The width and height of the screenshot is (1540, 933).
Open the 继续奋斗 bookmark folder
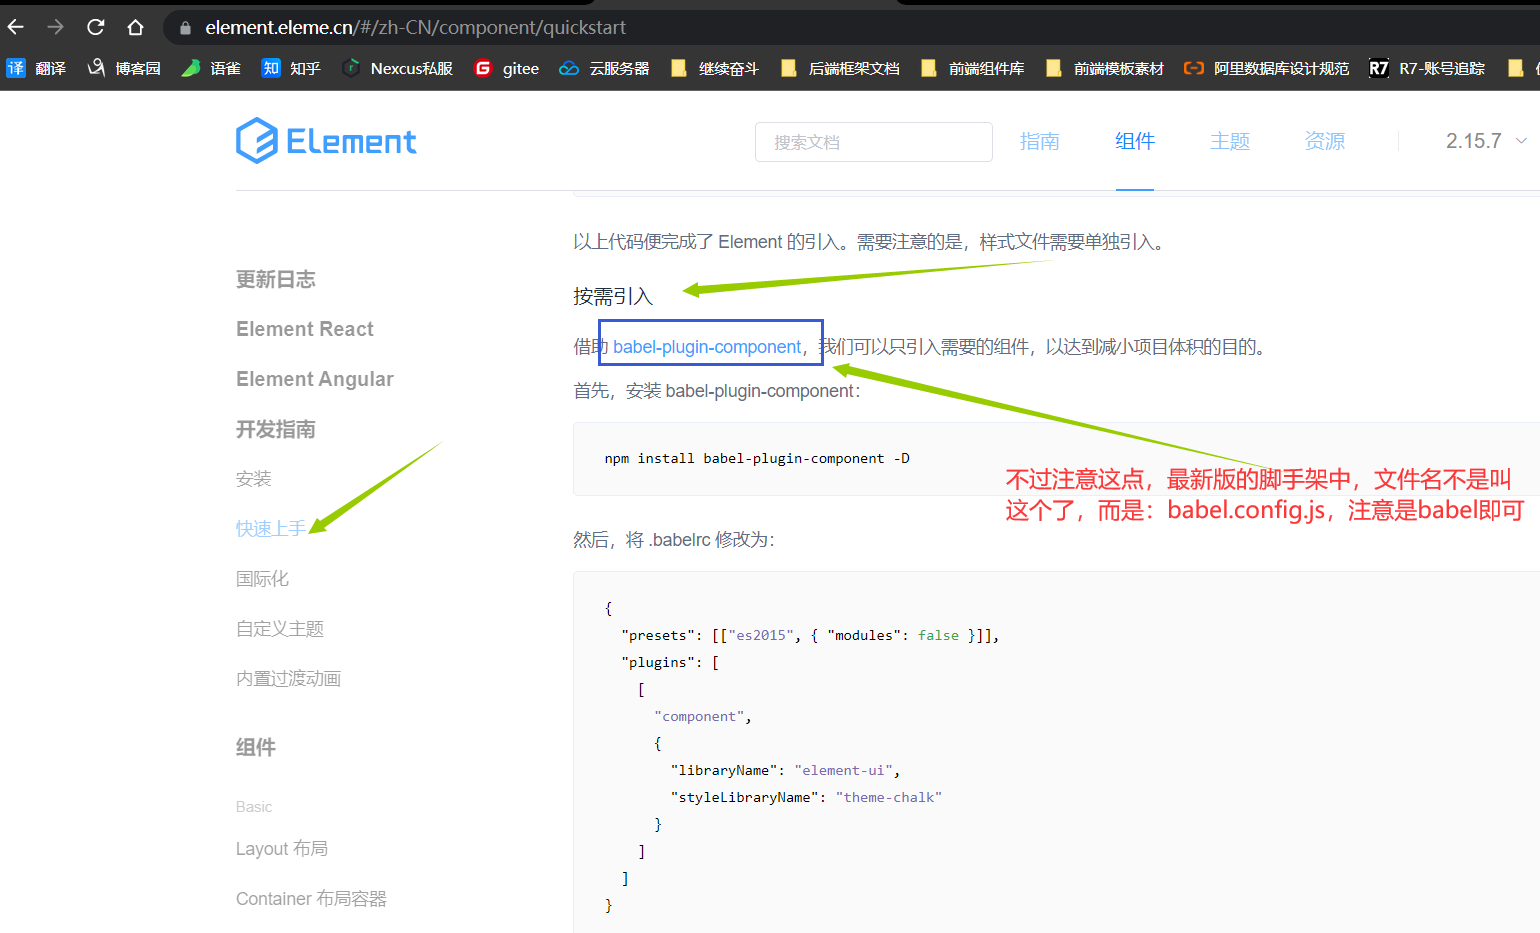pyautogui.click(x=714, y=68)
